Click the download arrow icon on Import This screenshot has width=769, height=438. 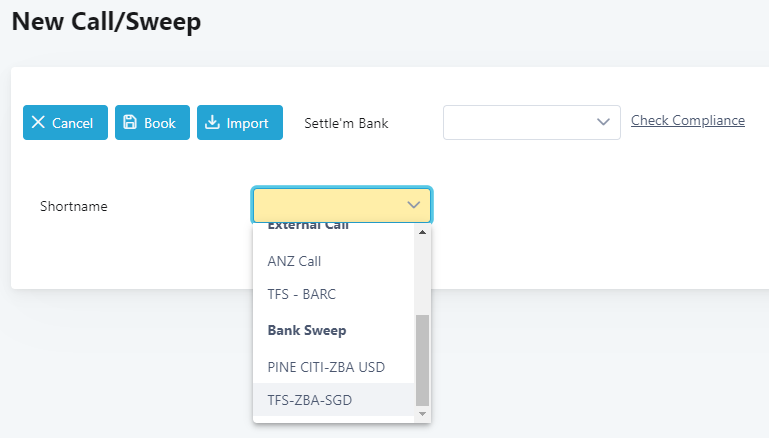click(212, 122)
